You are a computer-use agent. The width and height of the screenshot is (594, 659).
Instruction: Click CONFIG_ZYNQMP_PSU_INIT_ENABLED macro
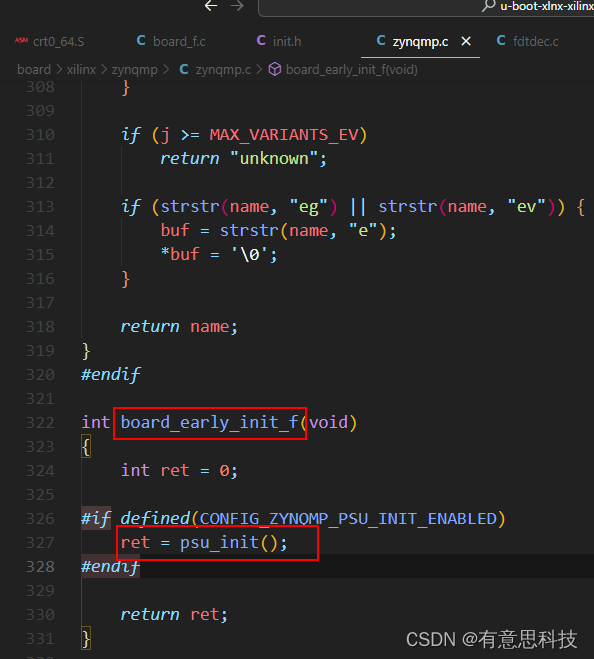coord(348,519)
